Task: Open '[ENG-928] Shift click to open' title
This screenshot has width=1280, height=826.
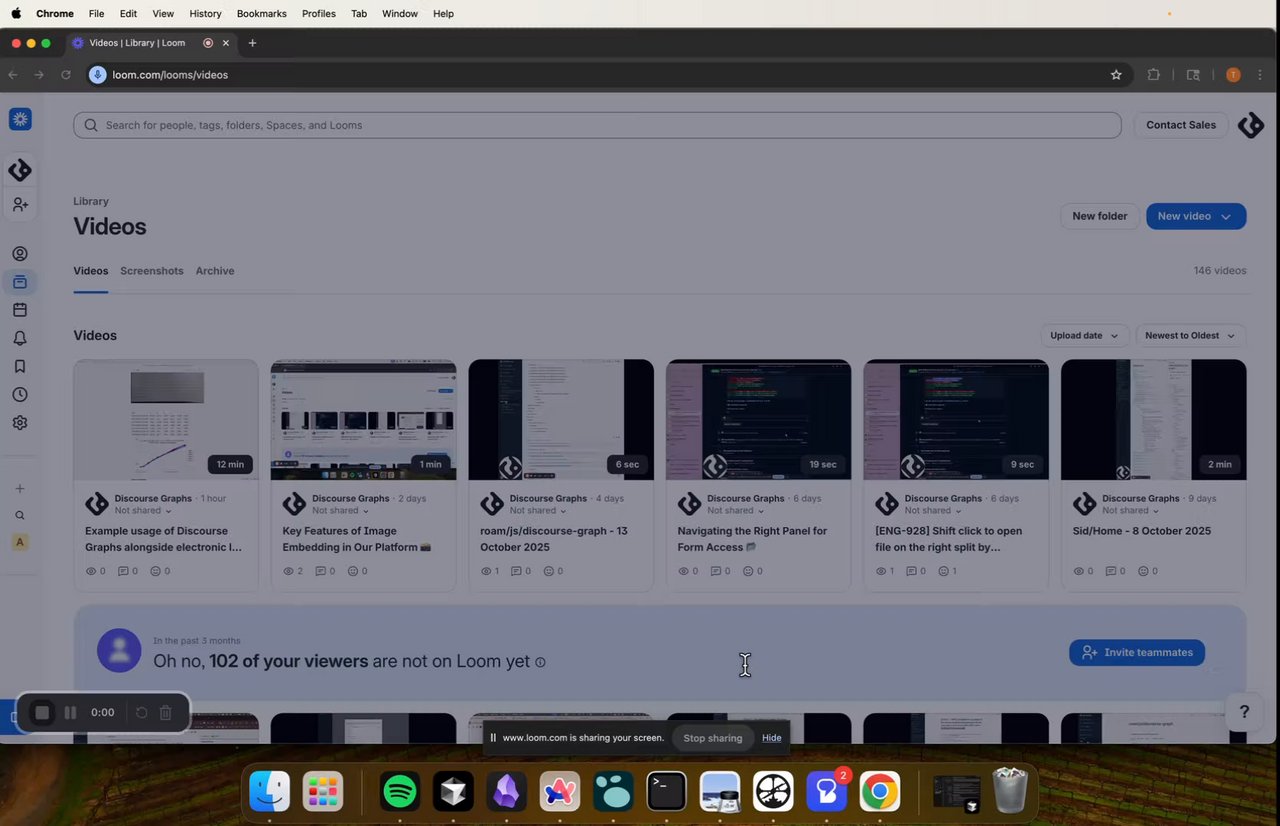Action: (x=949, y=539)
